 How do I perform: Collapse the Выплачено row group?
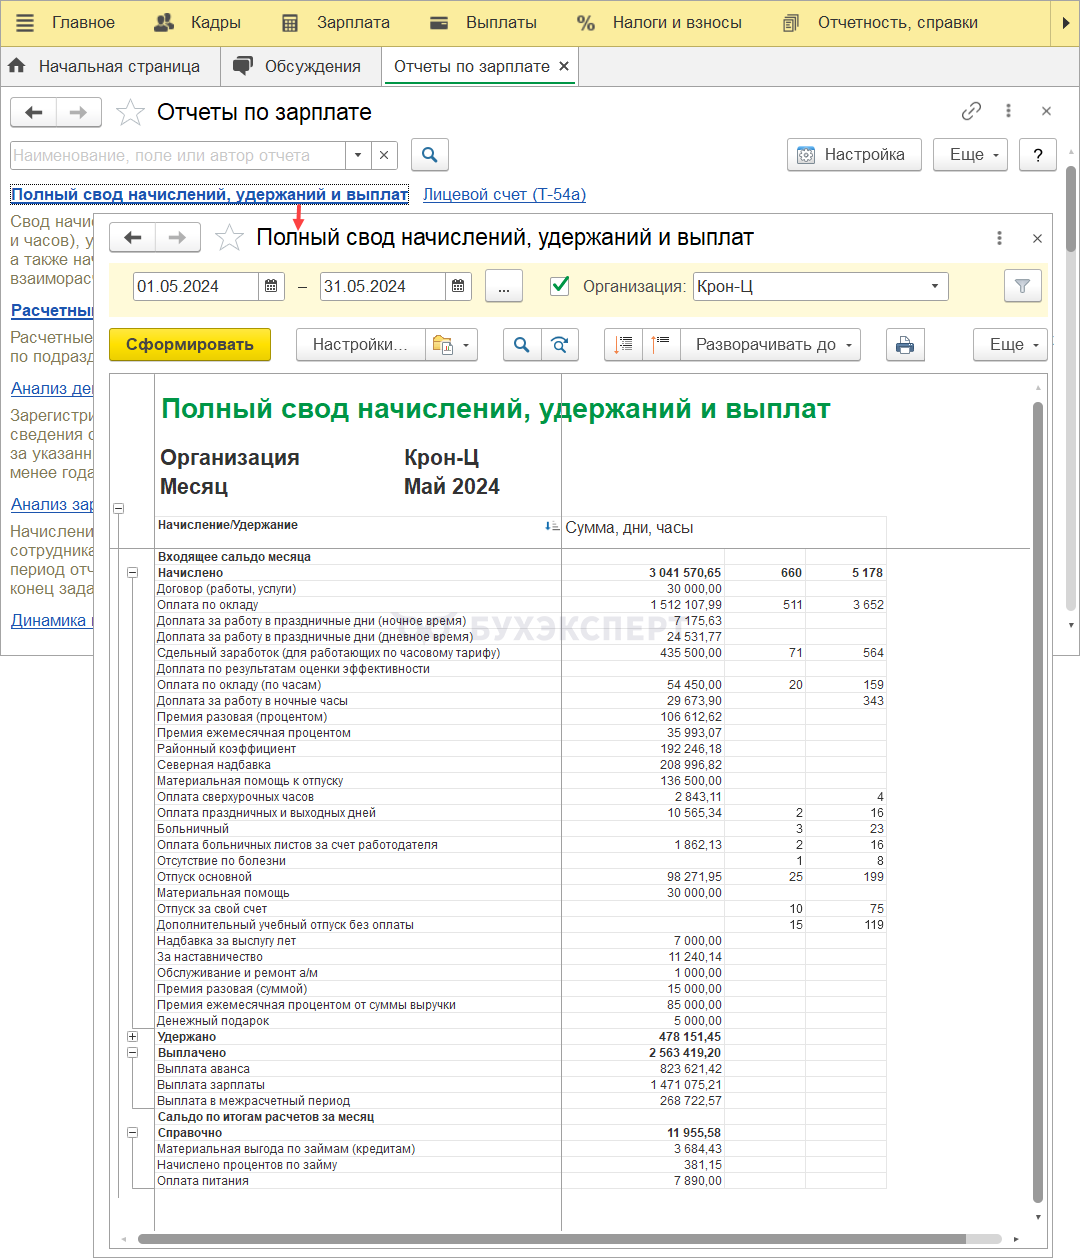132,1053
